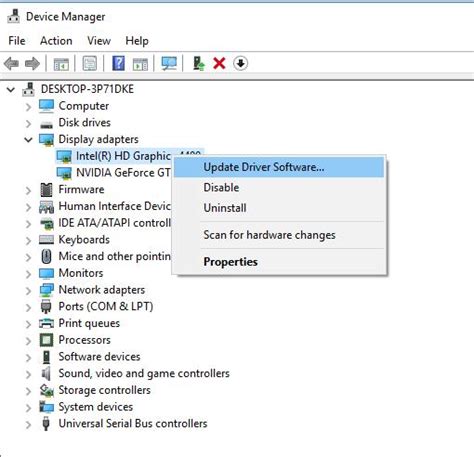Expand the Ports (COM & LPT) arrow

pos(29,307)
